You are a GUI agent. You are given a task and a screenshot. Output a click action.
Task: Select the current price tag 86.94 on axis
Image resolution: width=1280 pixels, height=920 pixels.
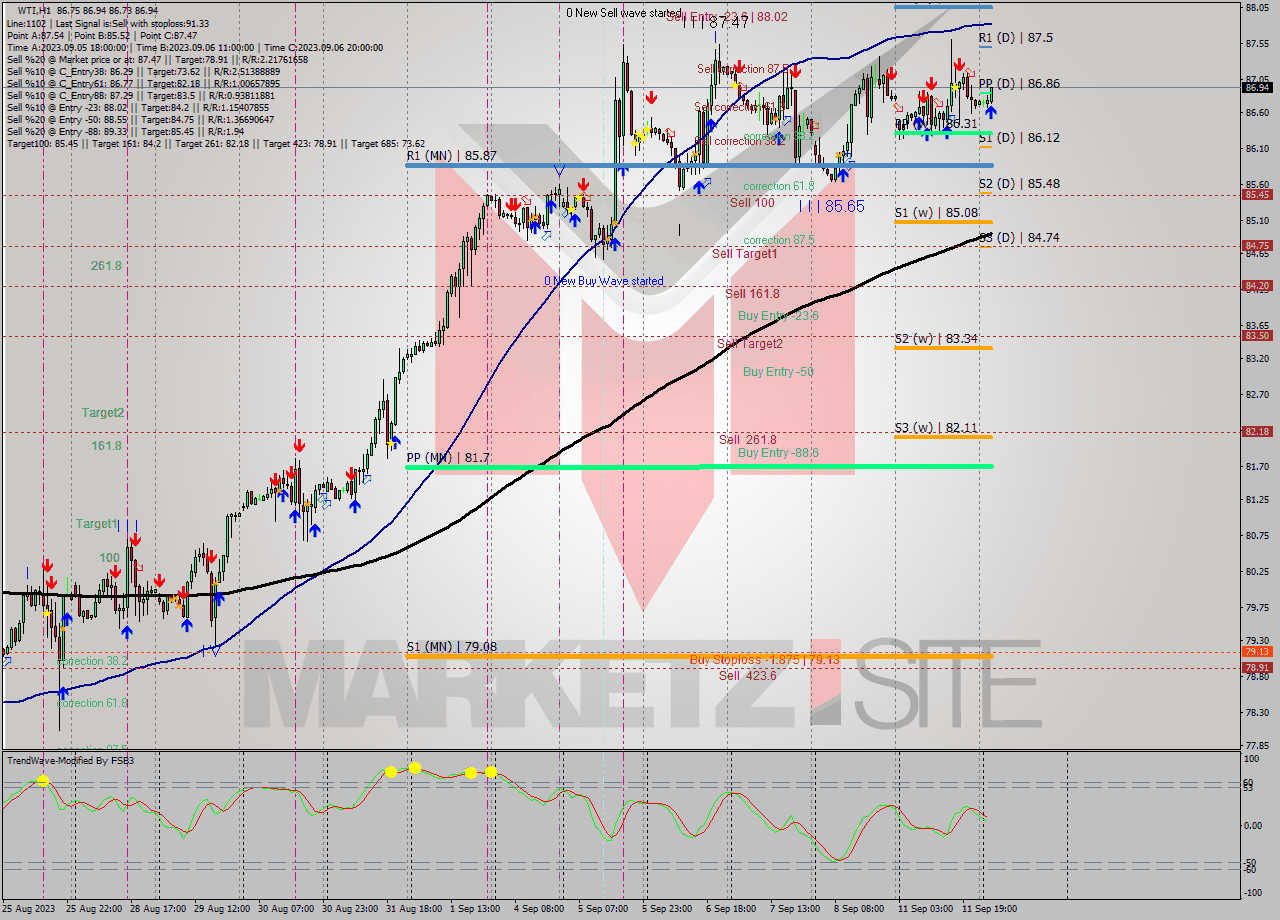(1257, 88)
